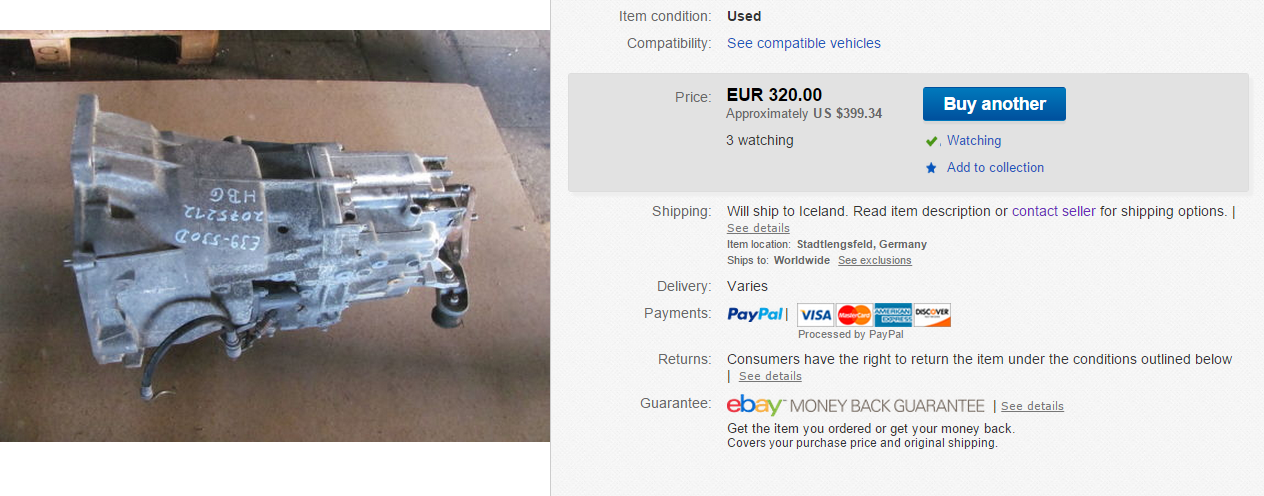Click the PayPal logo icon
Screen dimensions: 1264x496
(x=755, y=314)
